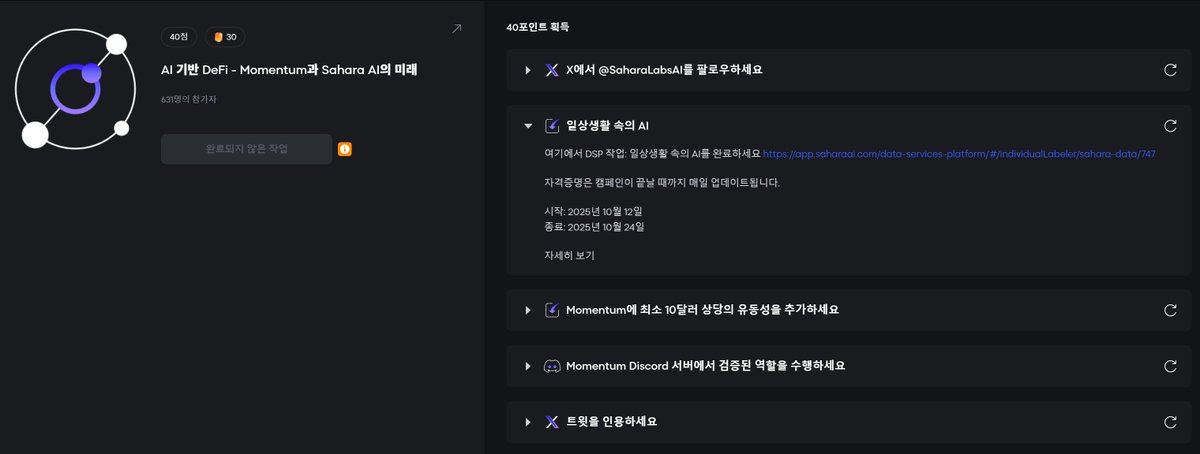Click the campaign orbit logo thumbnail

pyautogui.click(x=75, y=90)
